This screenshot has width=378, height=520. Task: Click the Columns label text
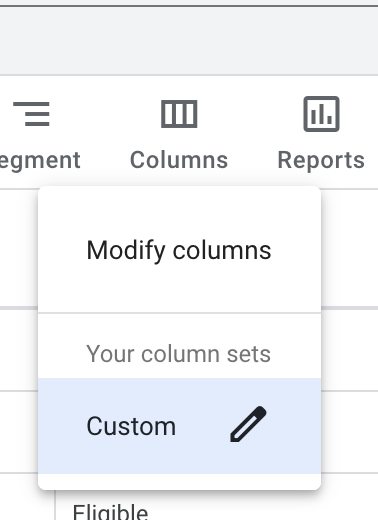click(179, 160)
